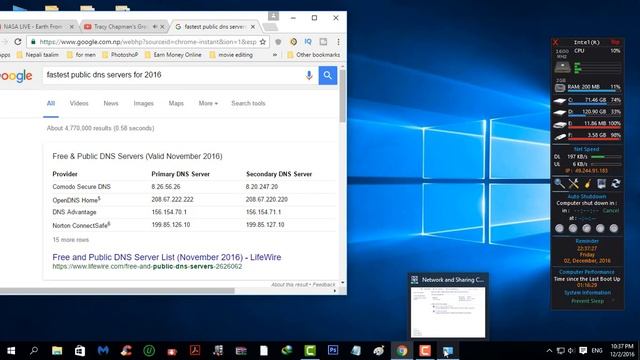Viewport: 640px width, 360px height.
Task: Open File Explorer from taskbar
Action: pyautogui.click(x=57, y=351)
